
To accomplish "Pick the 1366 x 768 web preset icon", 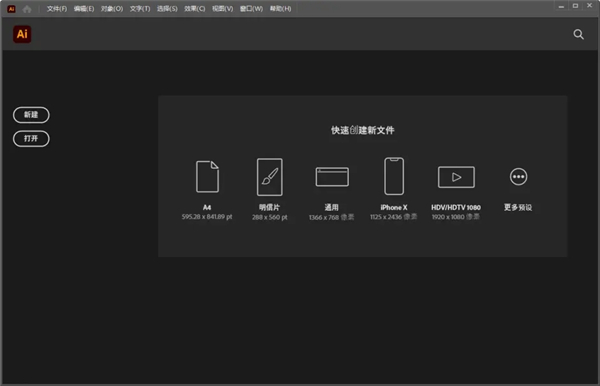I will [332, 177].
